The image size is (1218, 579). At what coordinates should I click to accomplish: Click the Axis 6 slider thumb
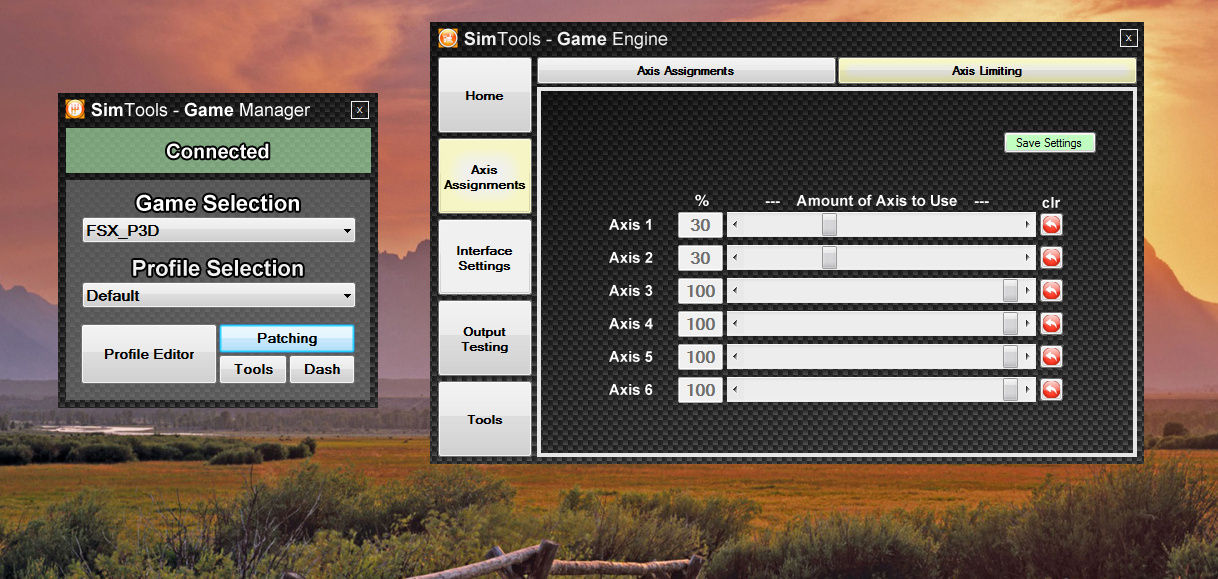pos(1011,390)
